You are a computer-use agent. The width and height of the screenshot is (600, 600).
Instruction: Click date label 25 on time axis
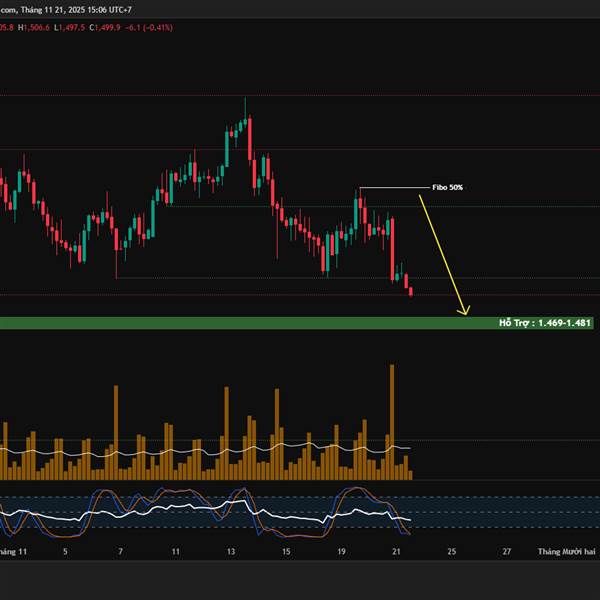pos(452,551)
